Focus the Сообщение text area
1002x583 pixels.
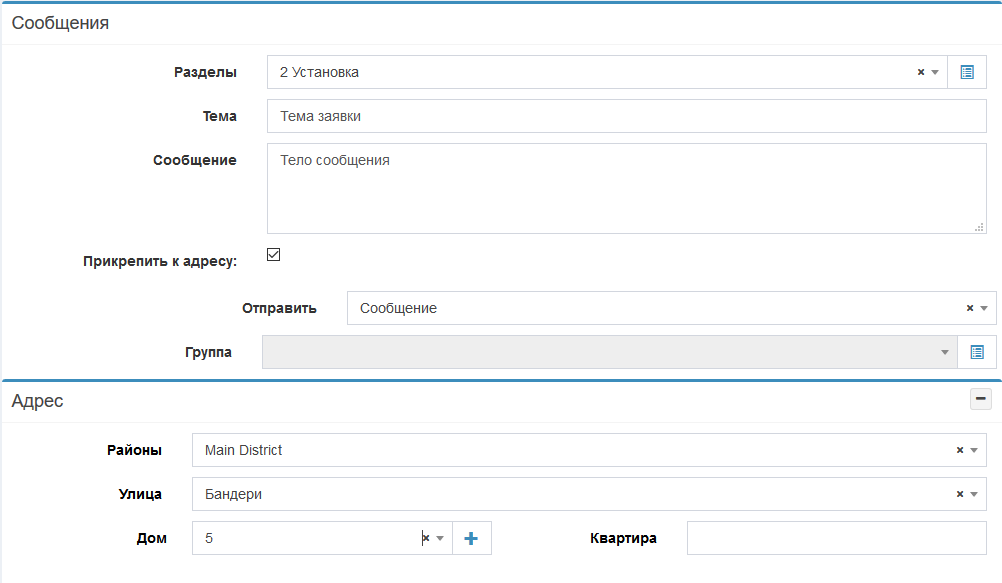(626, 189)
